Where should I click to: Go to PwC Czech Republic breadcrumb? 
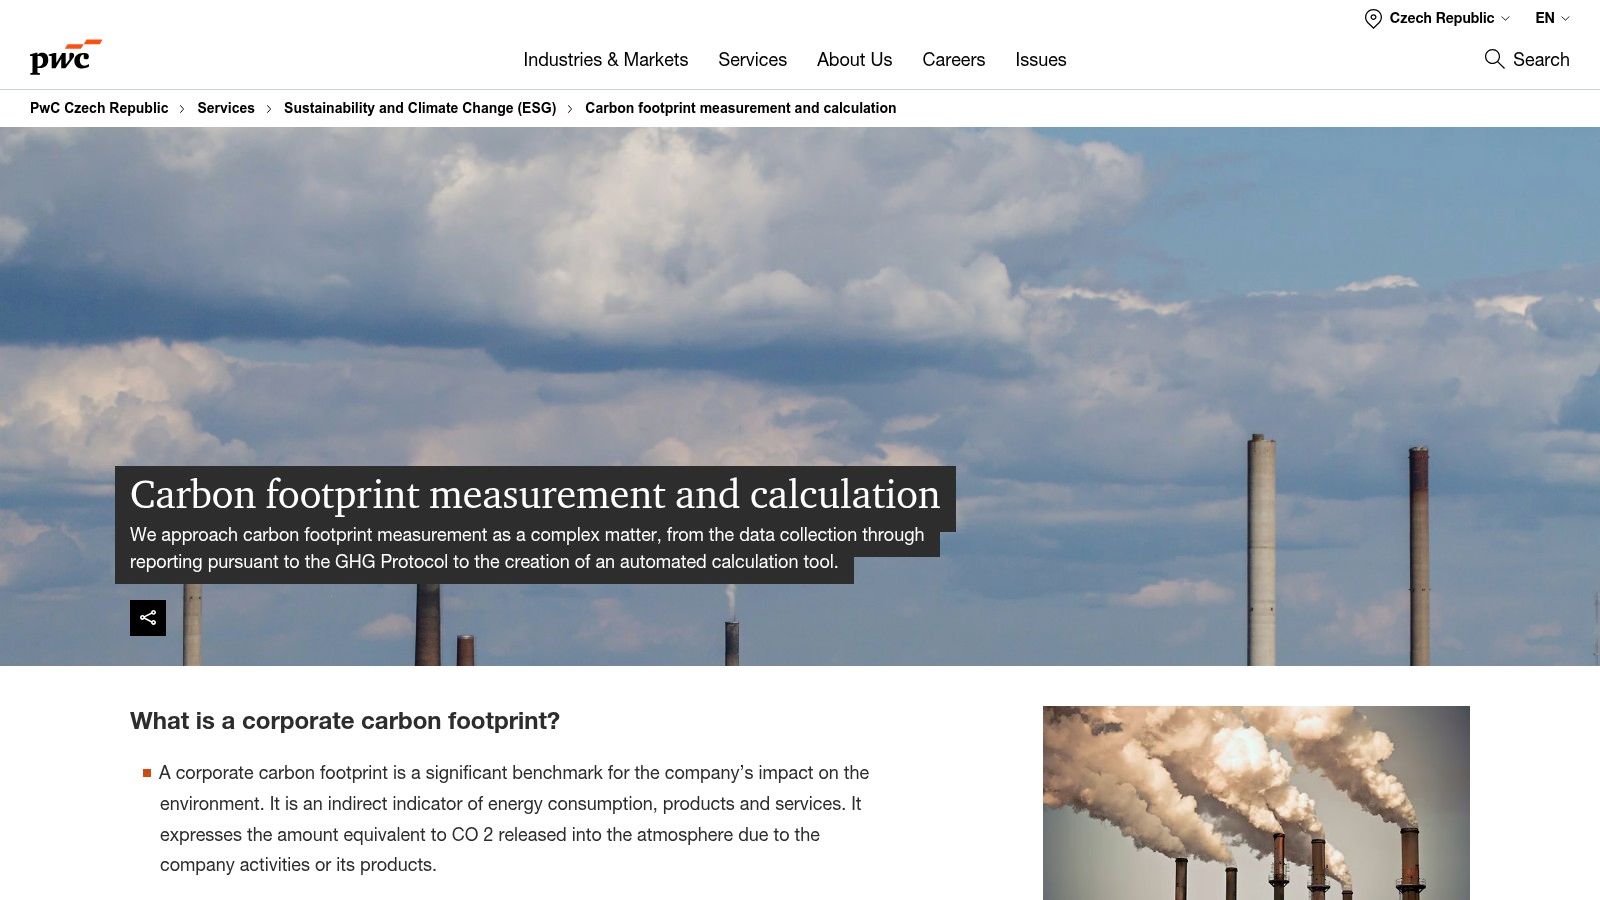click(99, 108)
